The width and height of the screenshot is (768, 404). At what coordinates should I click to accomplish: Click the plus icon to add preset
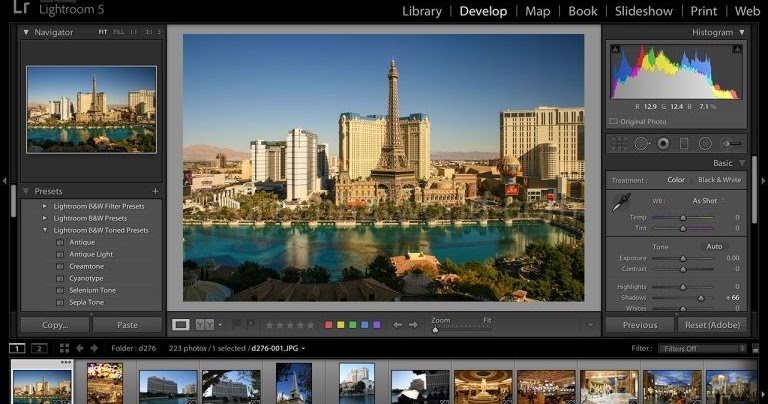pyautogui.click(x=155, y=191)
